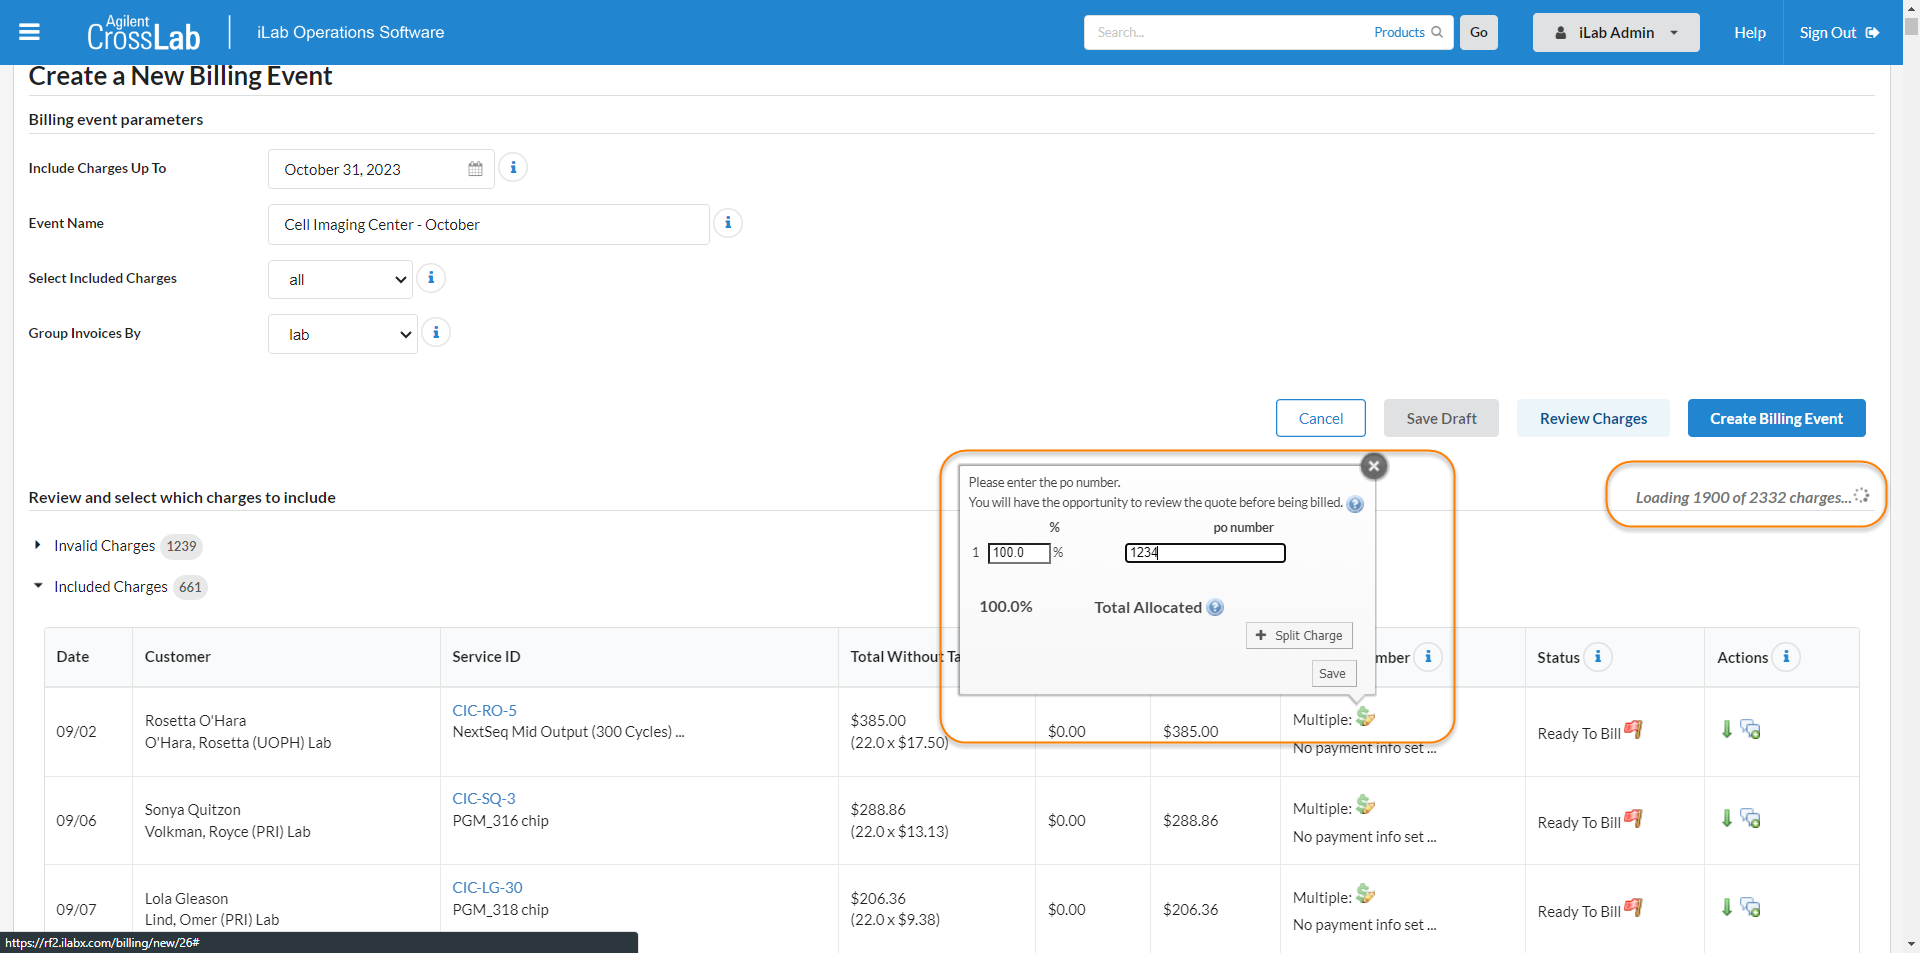Viewport: 1920px width, 953px height.
Task: Click the Split Charge button
Action: (x=1299, y=635)
